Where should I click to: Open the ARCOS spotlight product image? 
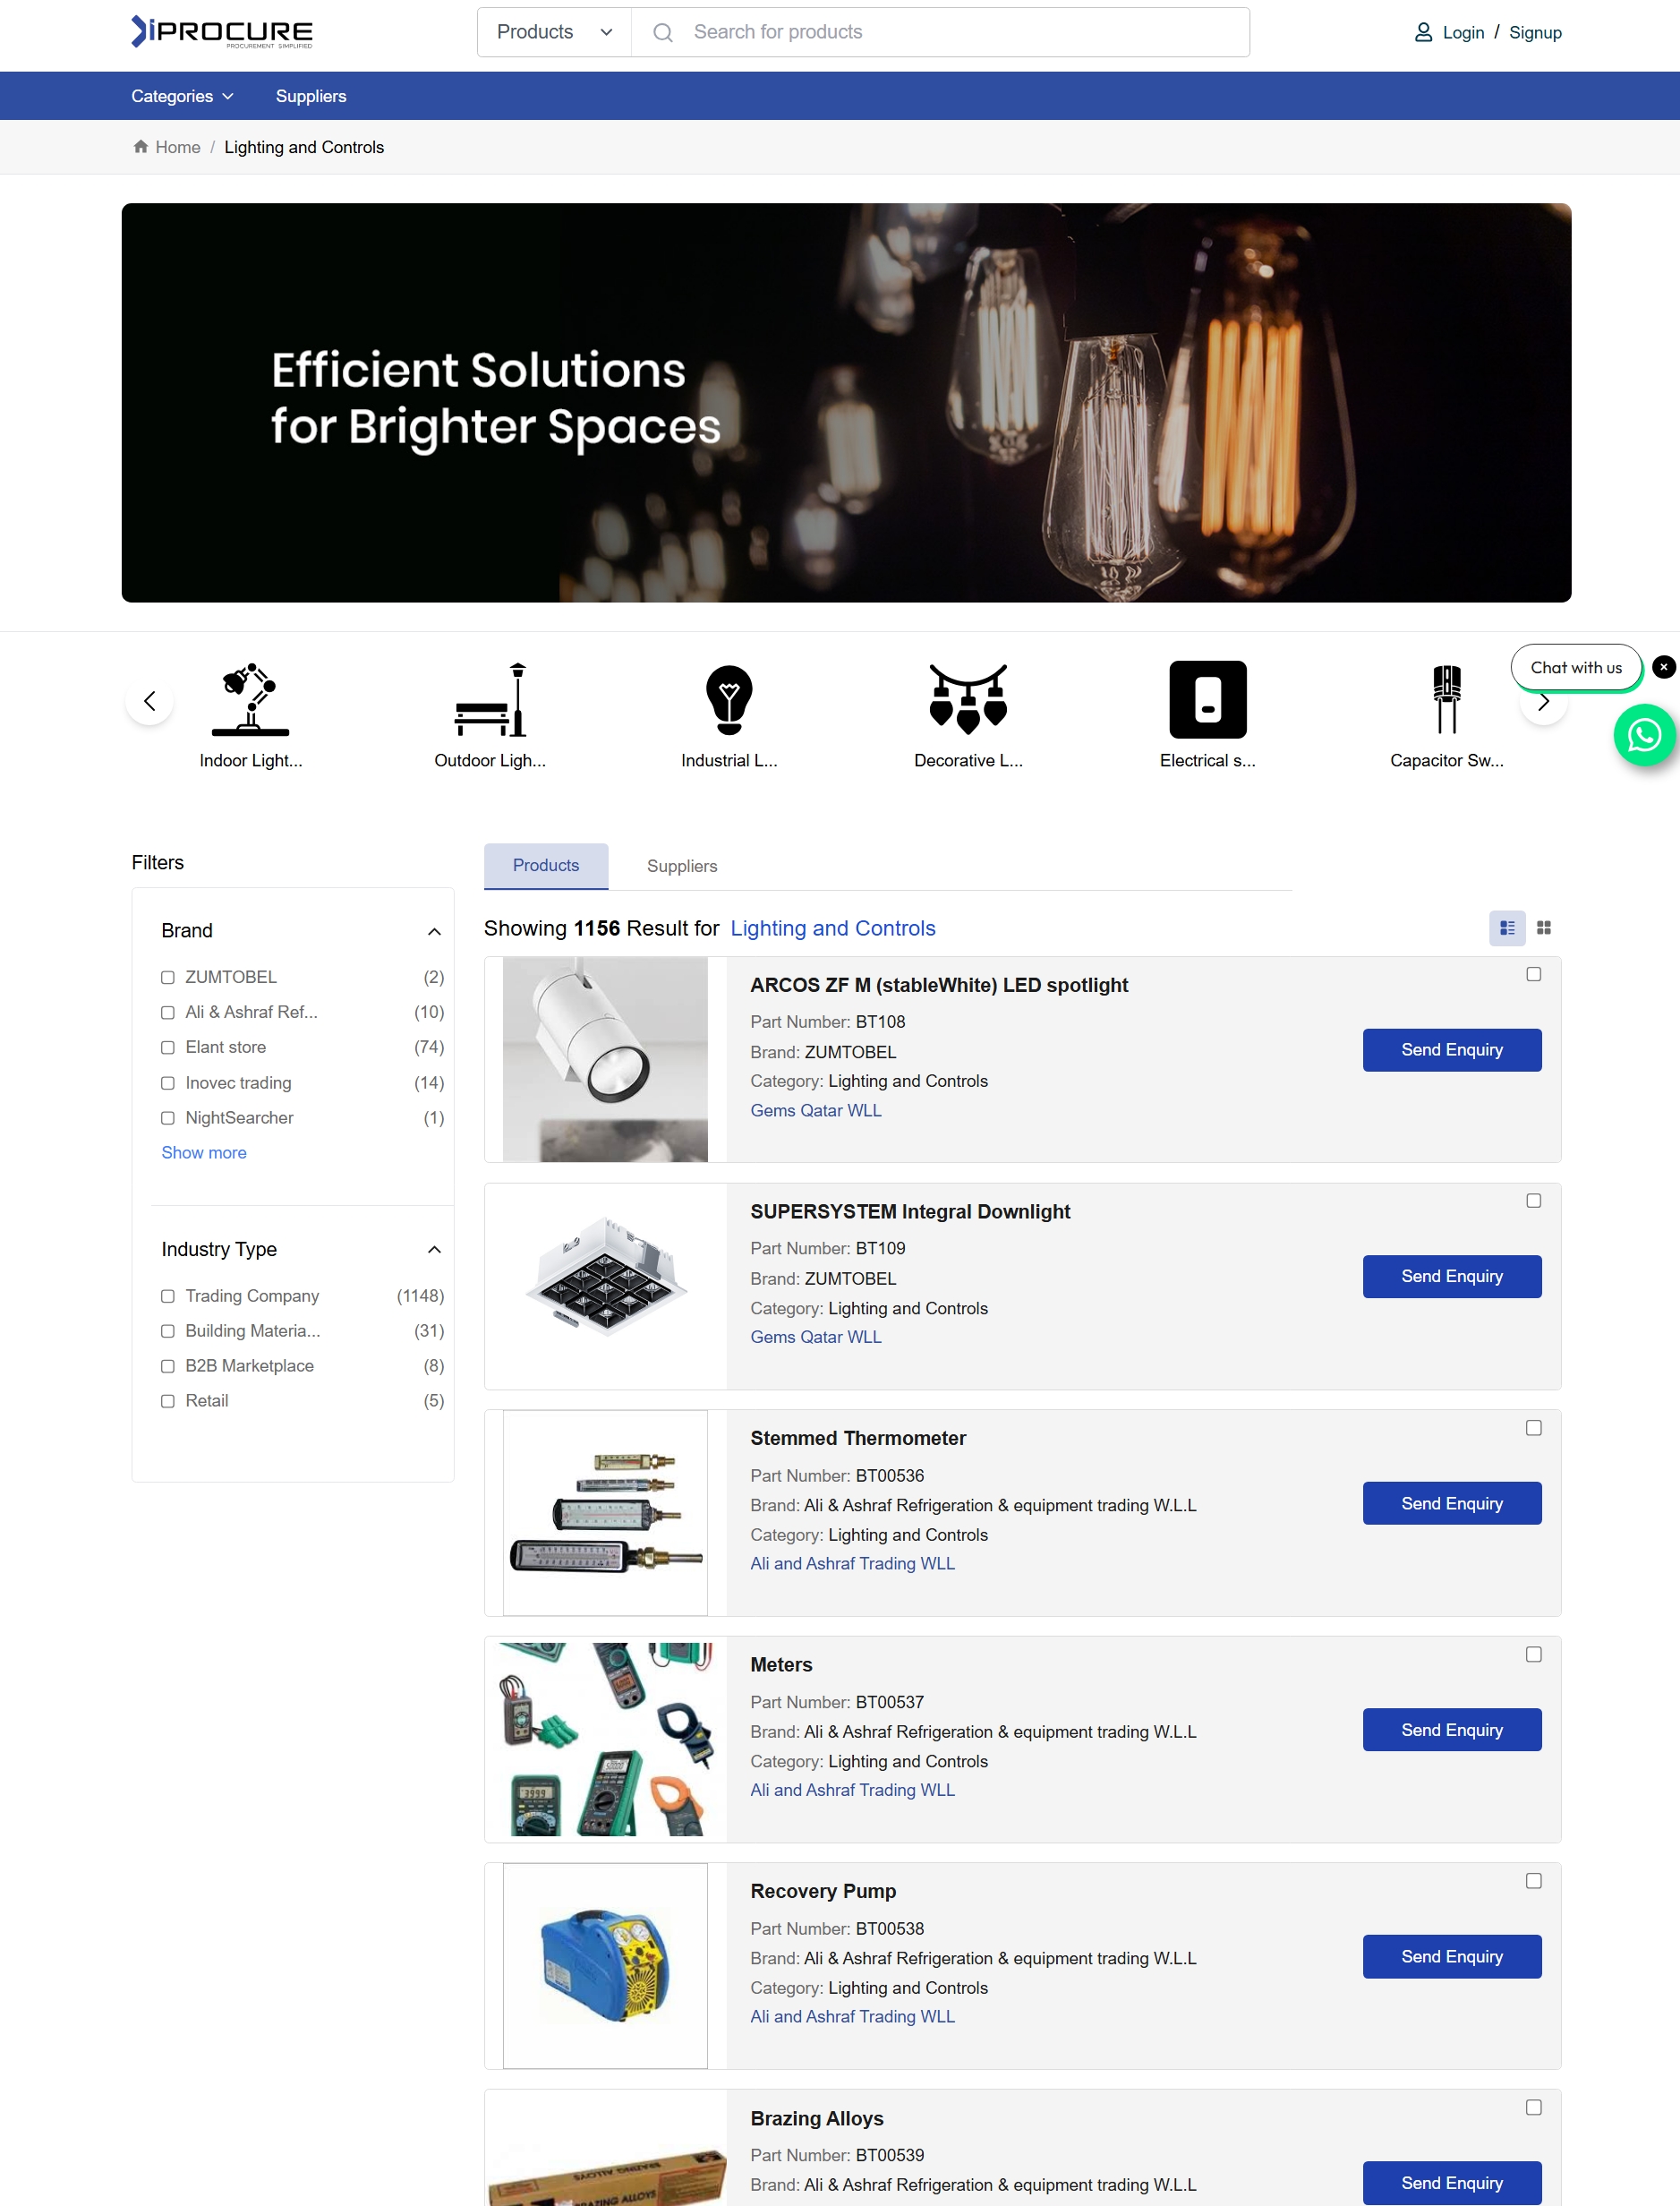pyautogui.click(x=605, y=1060)
